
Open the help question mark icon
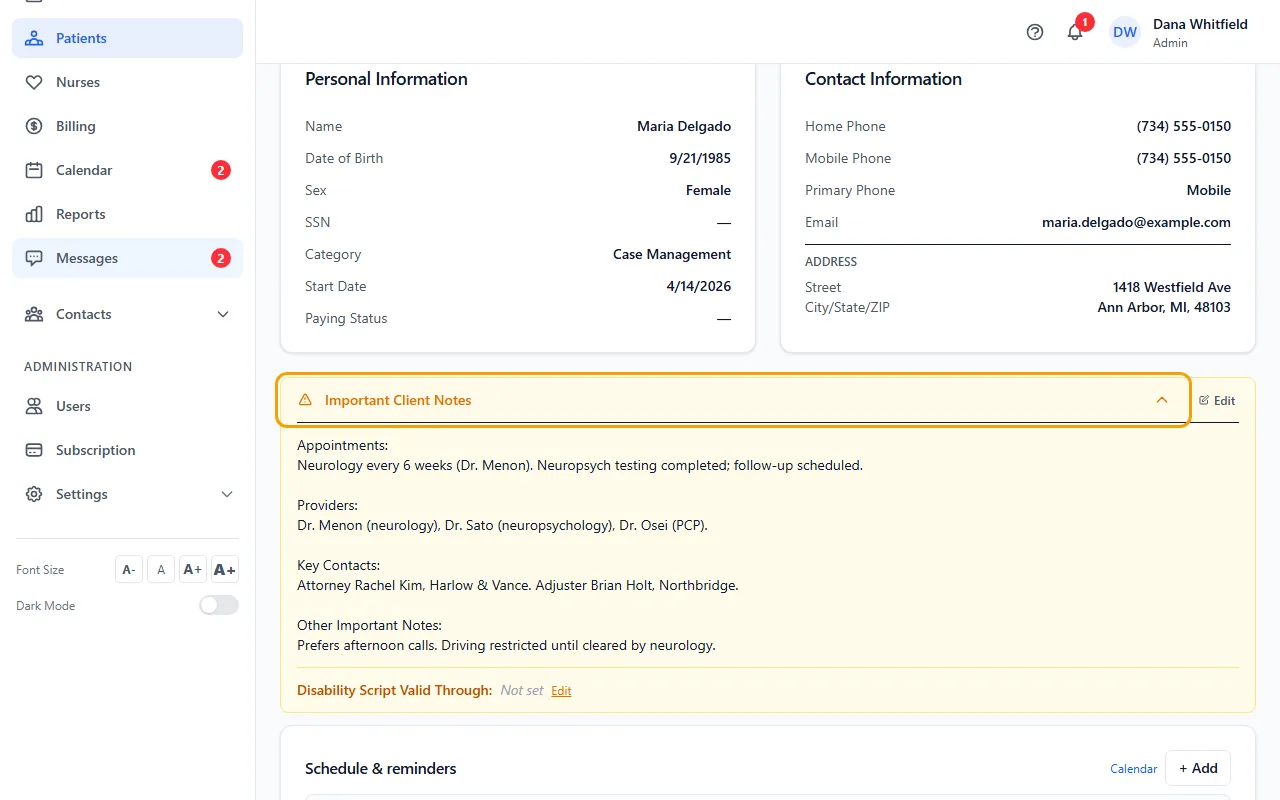[x=1035, y=32]
